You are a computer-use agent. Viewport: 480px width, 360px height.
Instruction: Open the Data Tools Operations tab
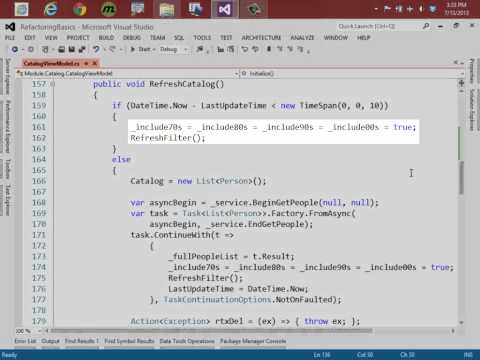187,341
